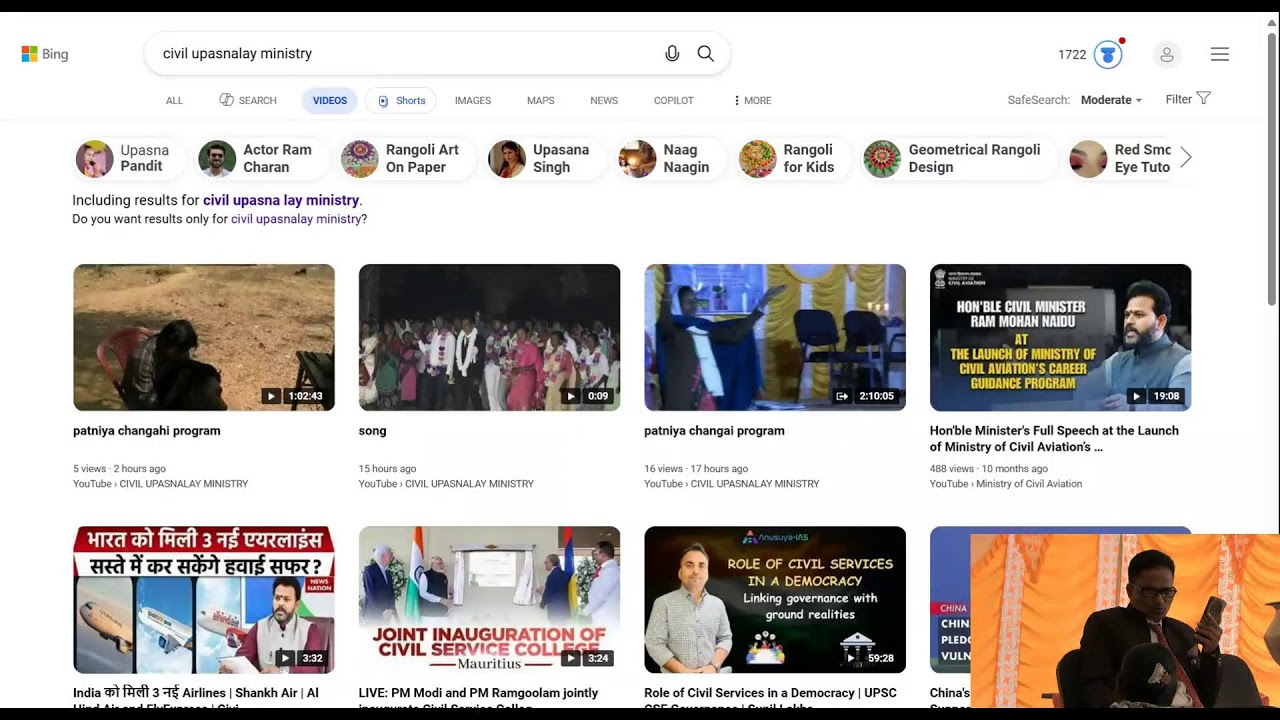Click the '488 views · 10 months ago' text
The height and width of the screenshot is (720, 1280).
pos(989,469)
